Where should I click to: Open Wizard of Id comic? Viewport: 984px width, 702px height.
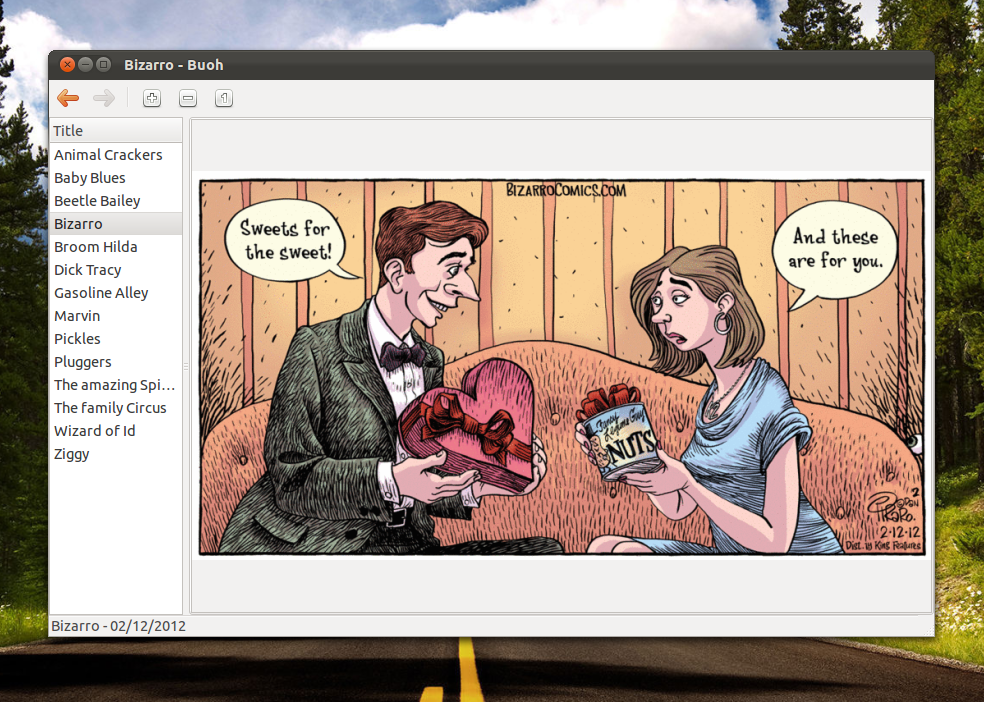(116, 431)
